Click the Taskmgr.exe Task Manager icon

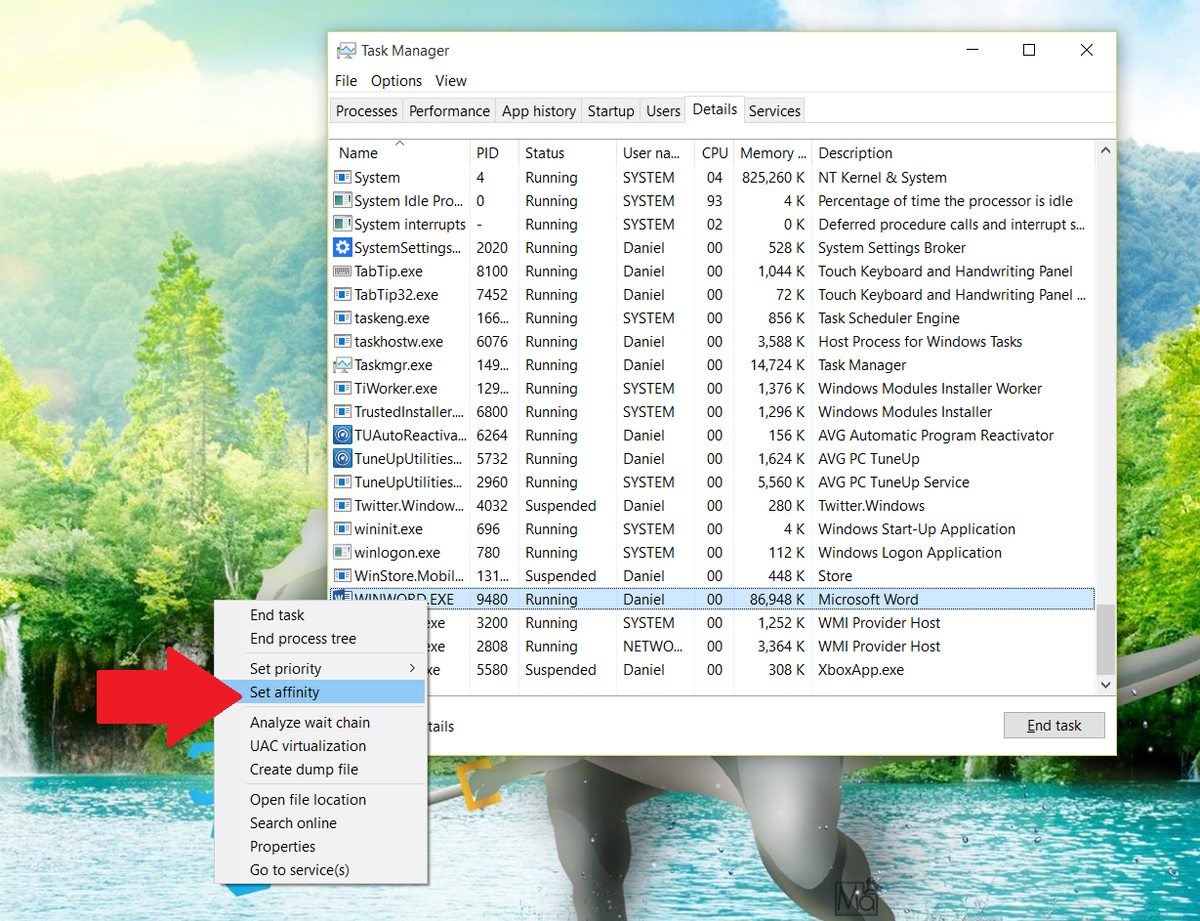[343, 365]
